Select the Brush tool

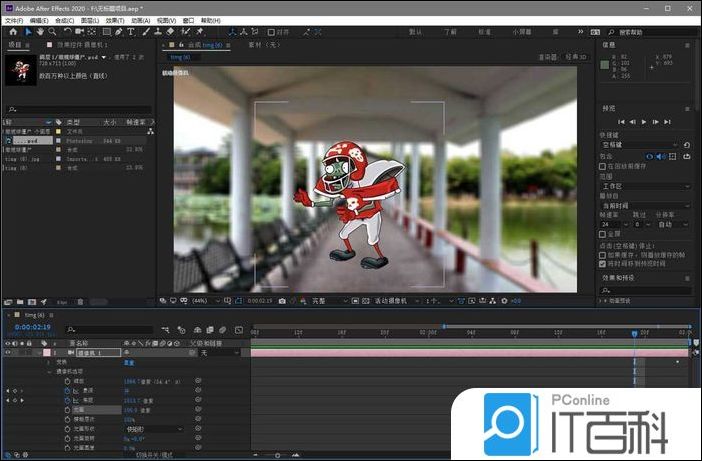pos(145,32)
